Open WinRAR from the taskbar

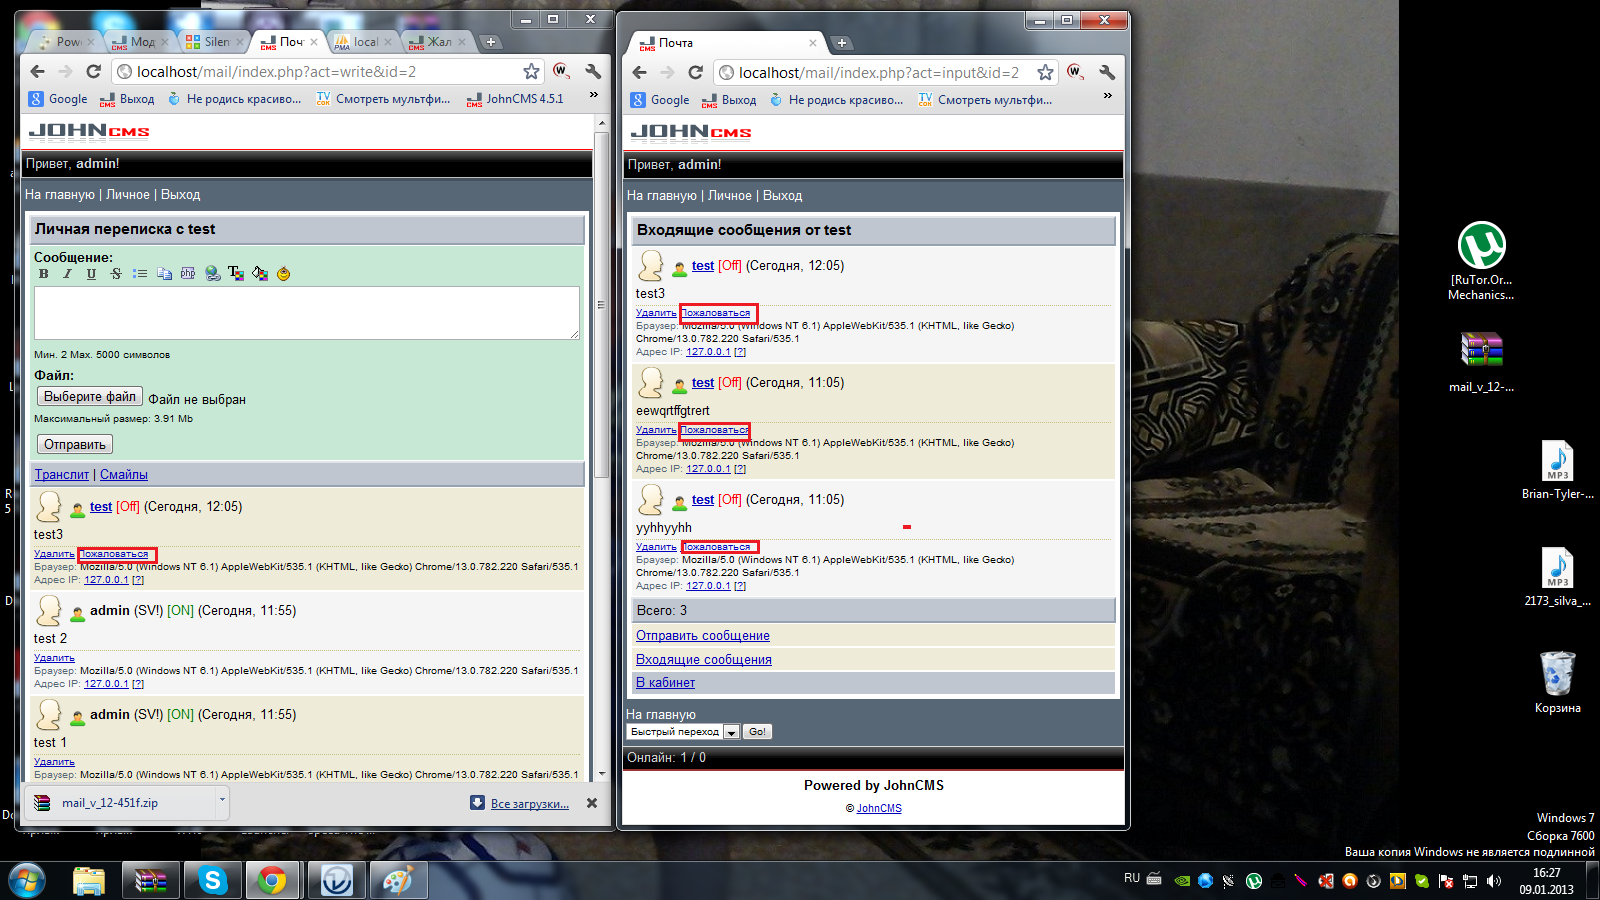pos(150,881)
